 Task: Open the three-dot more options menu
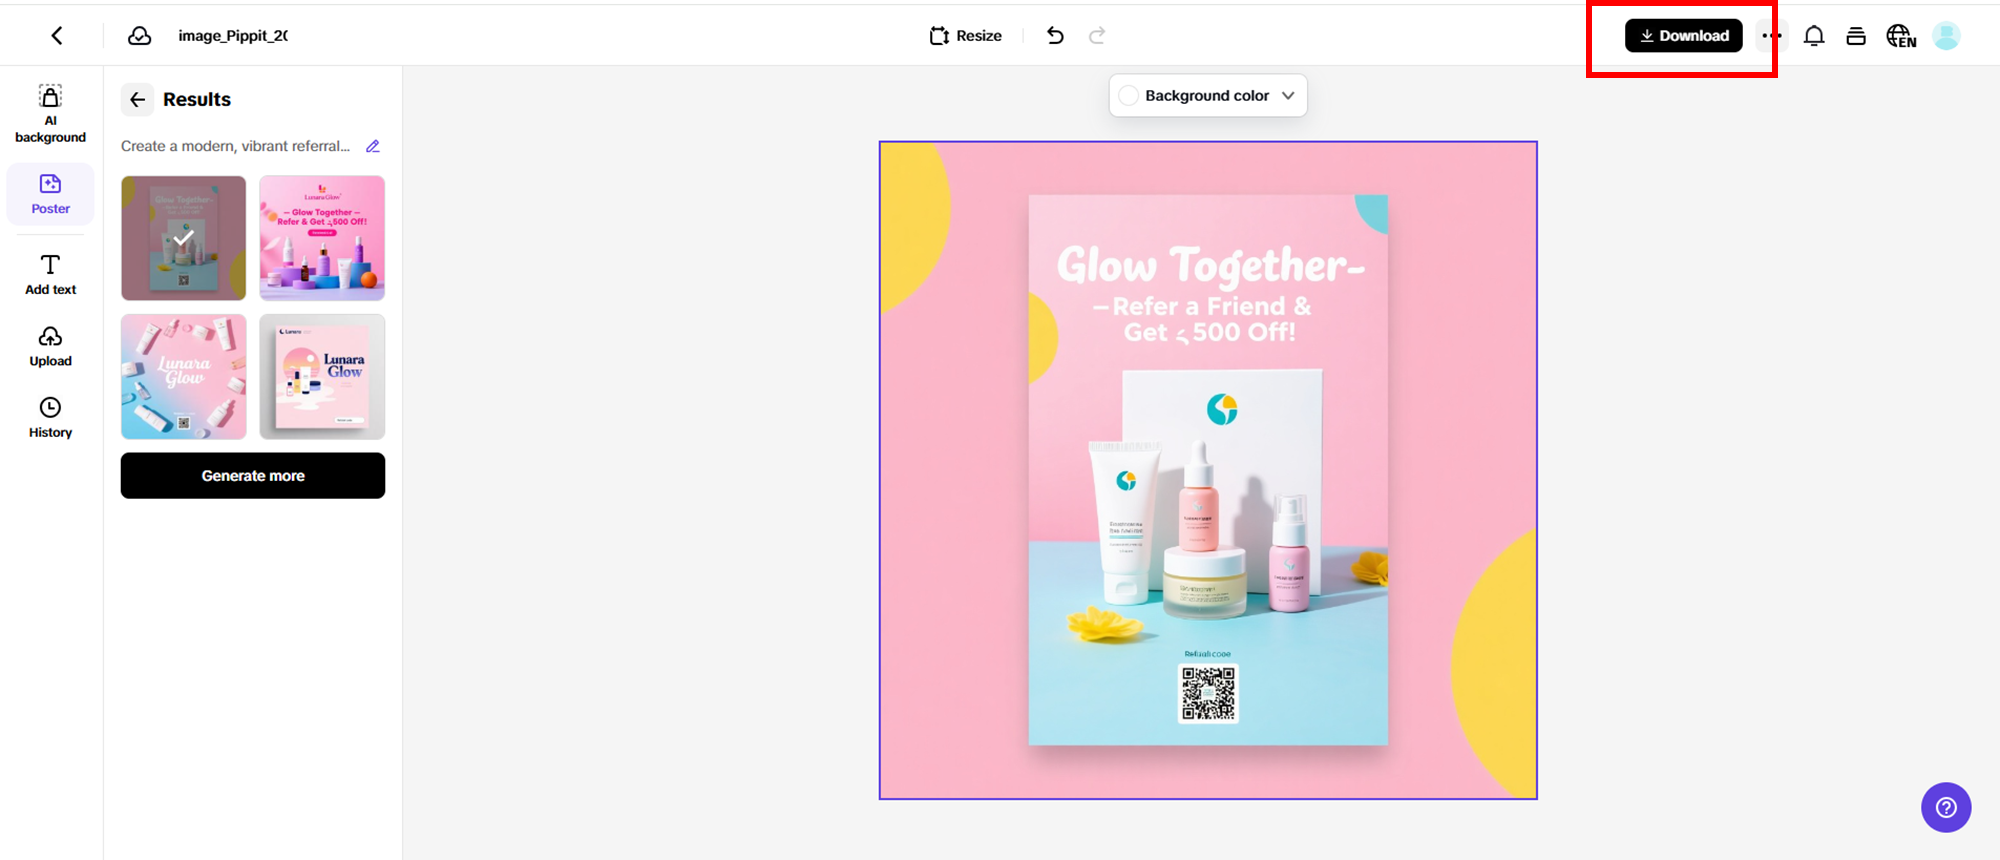coord(1771,36)
